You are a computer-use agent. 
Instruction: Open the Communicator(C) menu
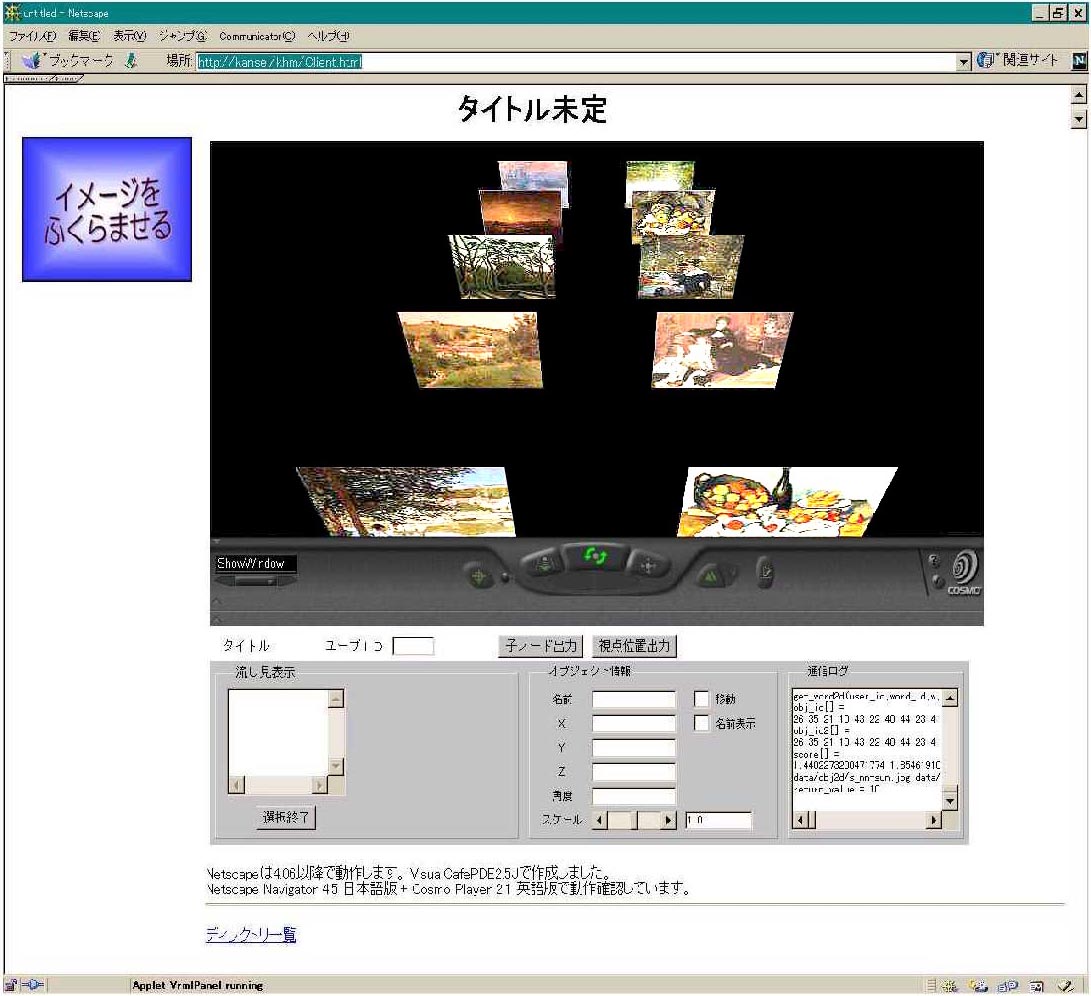[x=257, y=35]
